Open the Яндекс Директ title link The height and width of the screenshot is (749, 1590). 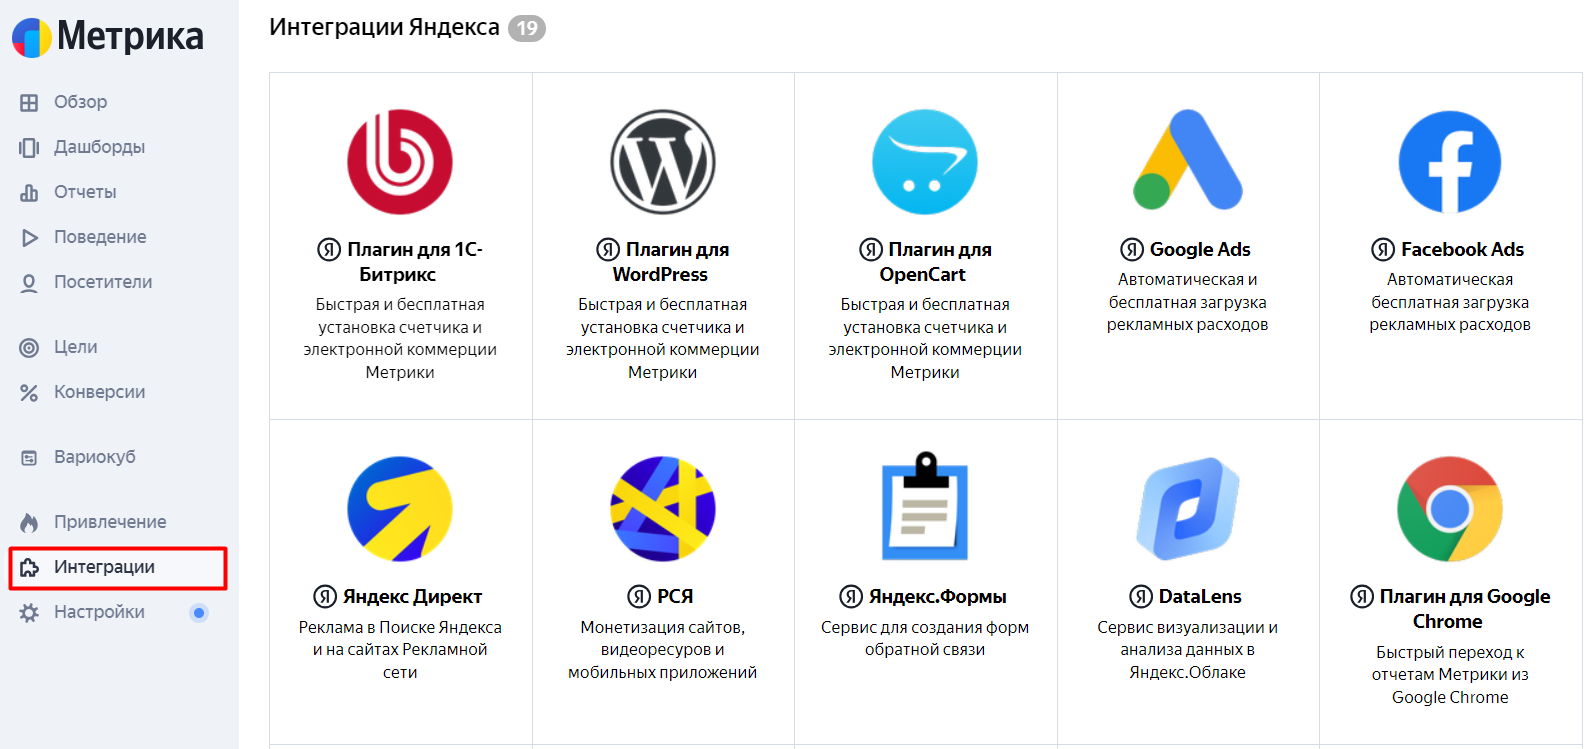pyautogui.click(x=412, y=597)
